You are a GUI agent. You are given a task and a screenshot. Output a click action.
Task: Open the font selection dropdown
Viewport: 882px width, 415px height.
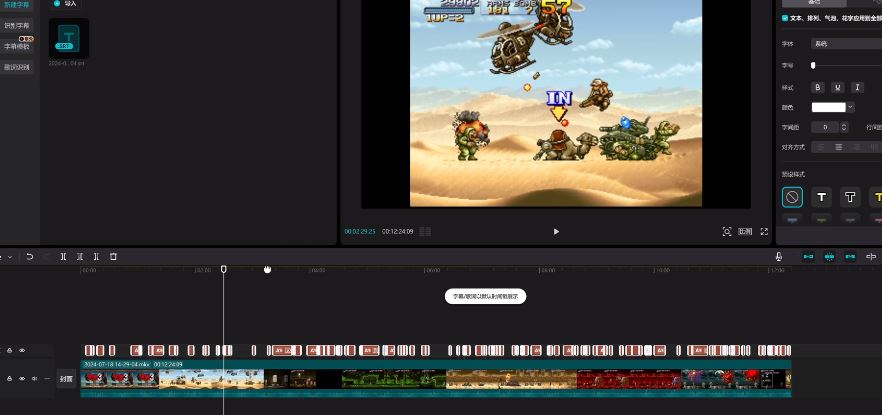coord(845,44)
